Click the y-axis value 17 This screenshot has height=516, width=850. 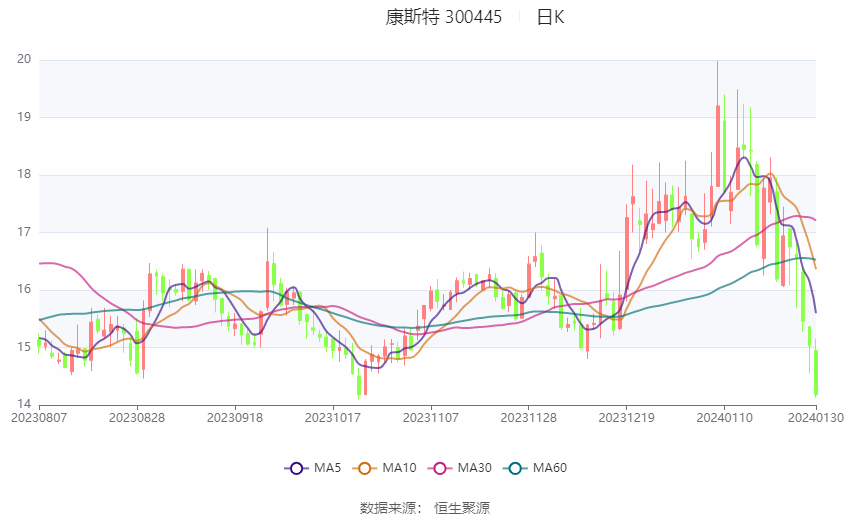[x=24, y=231]
